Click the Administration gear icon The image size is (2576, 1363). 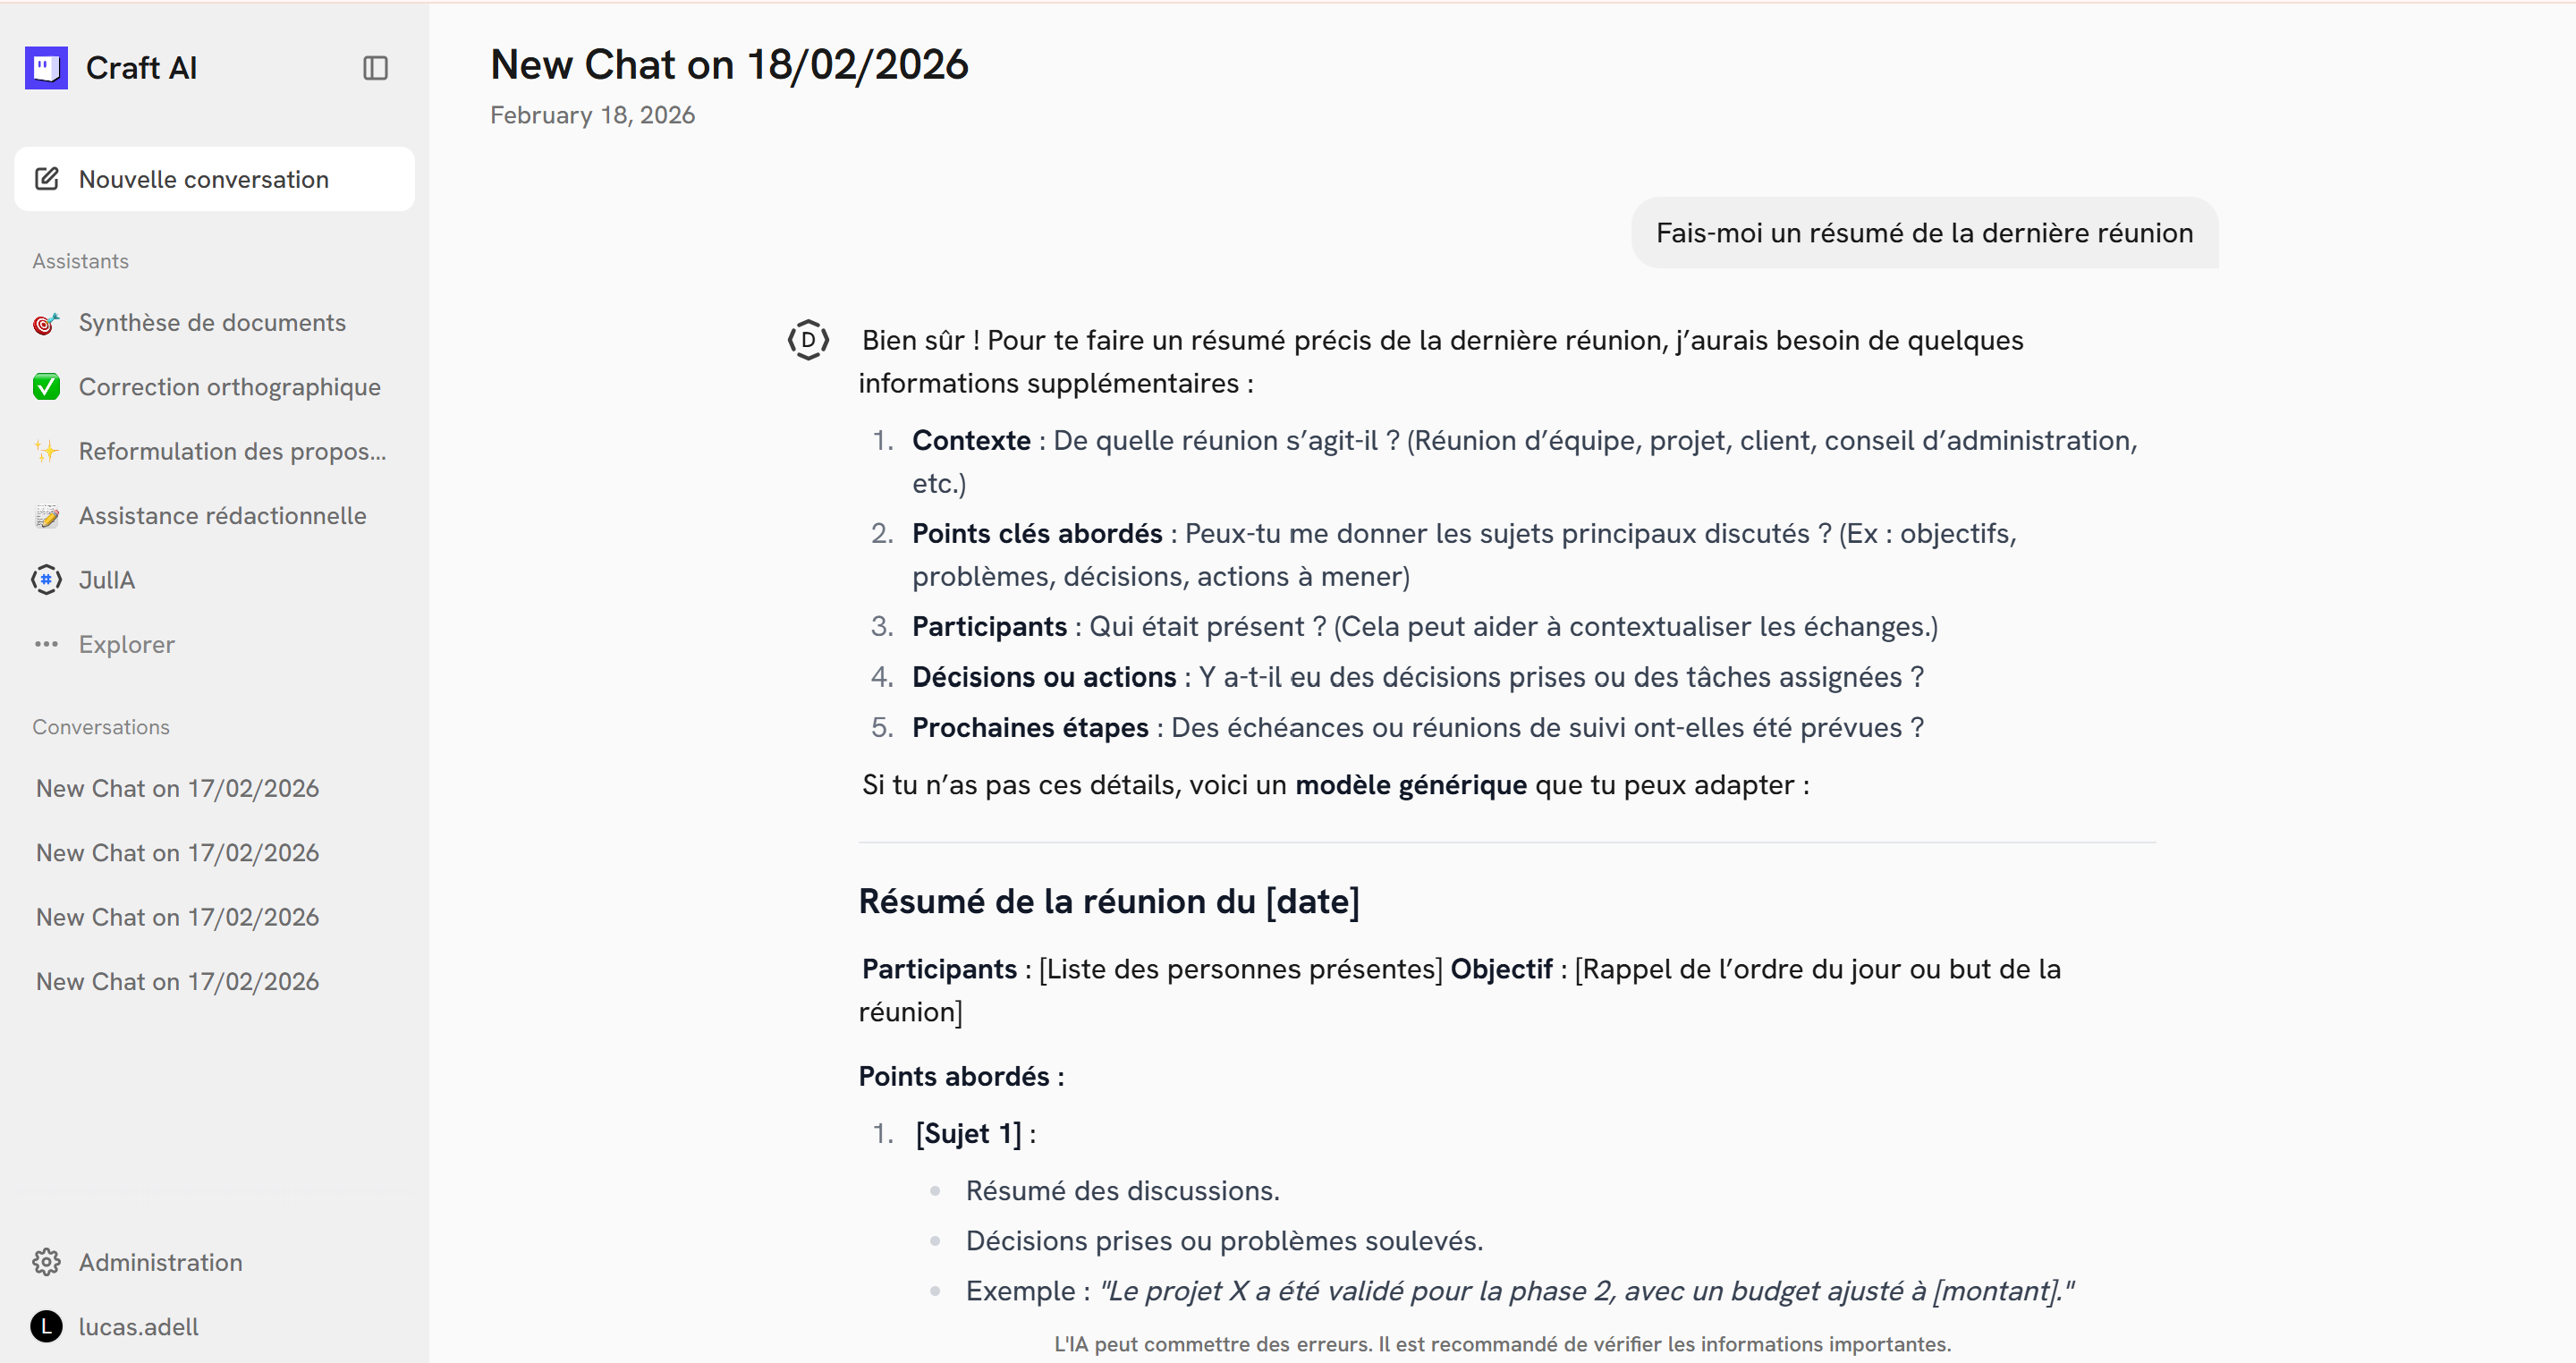[46, 1262]
